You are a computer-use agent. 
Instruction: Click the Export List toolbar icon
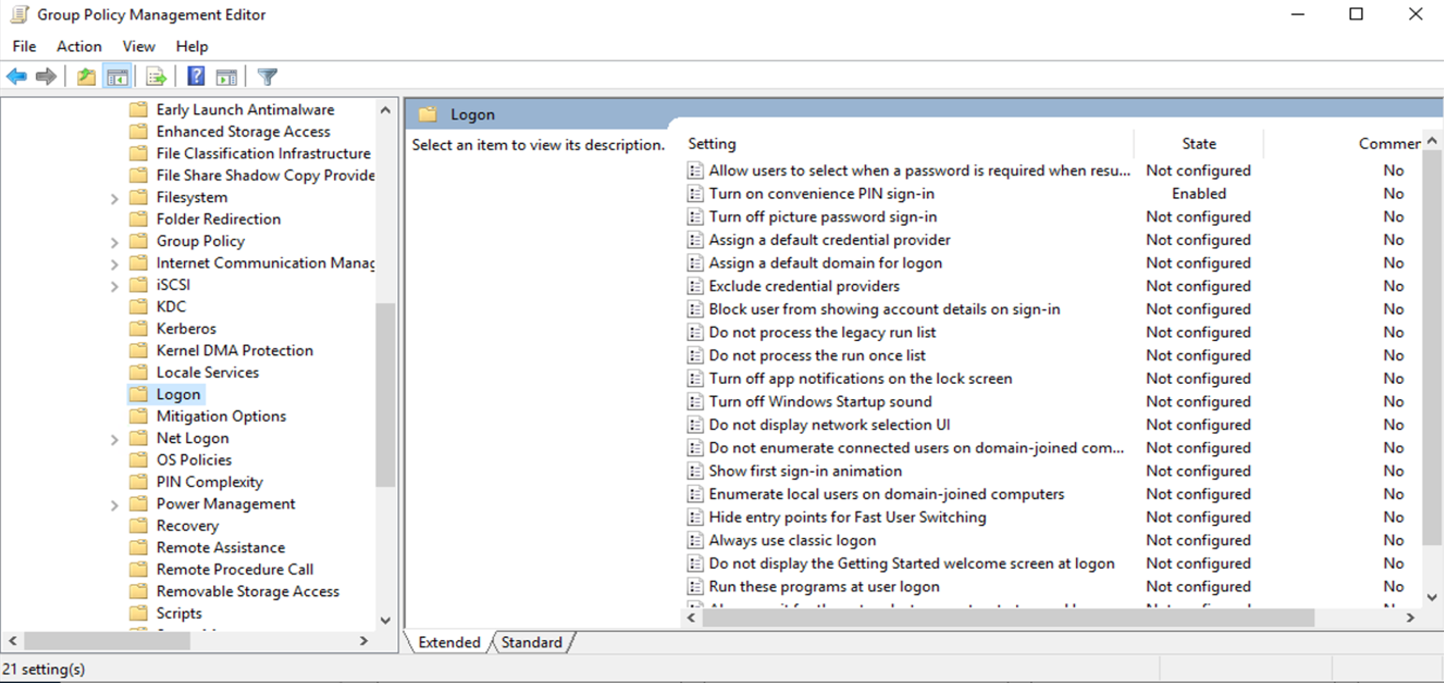click(156, 77)
